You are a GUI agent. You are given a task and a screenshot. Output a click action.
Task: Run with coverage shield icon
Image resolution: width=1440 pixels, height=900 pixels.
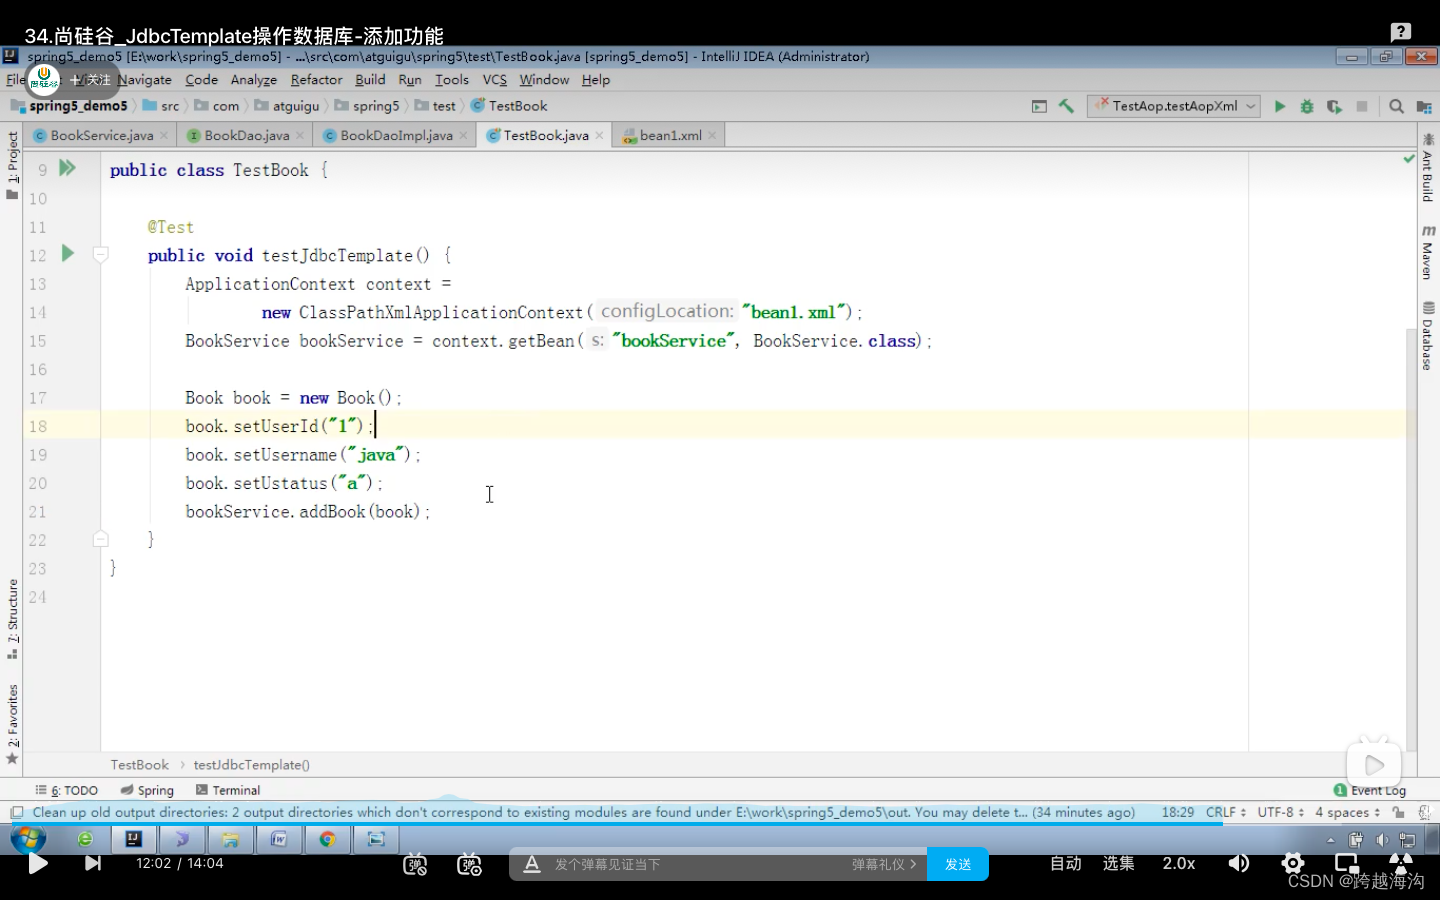point(1334,106)
